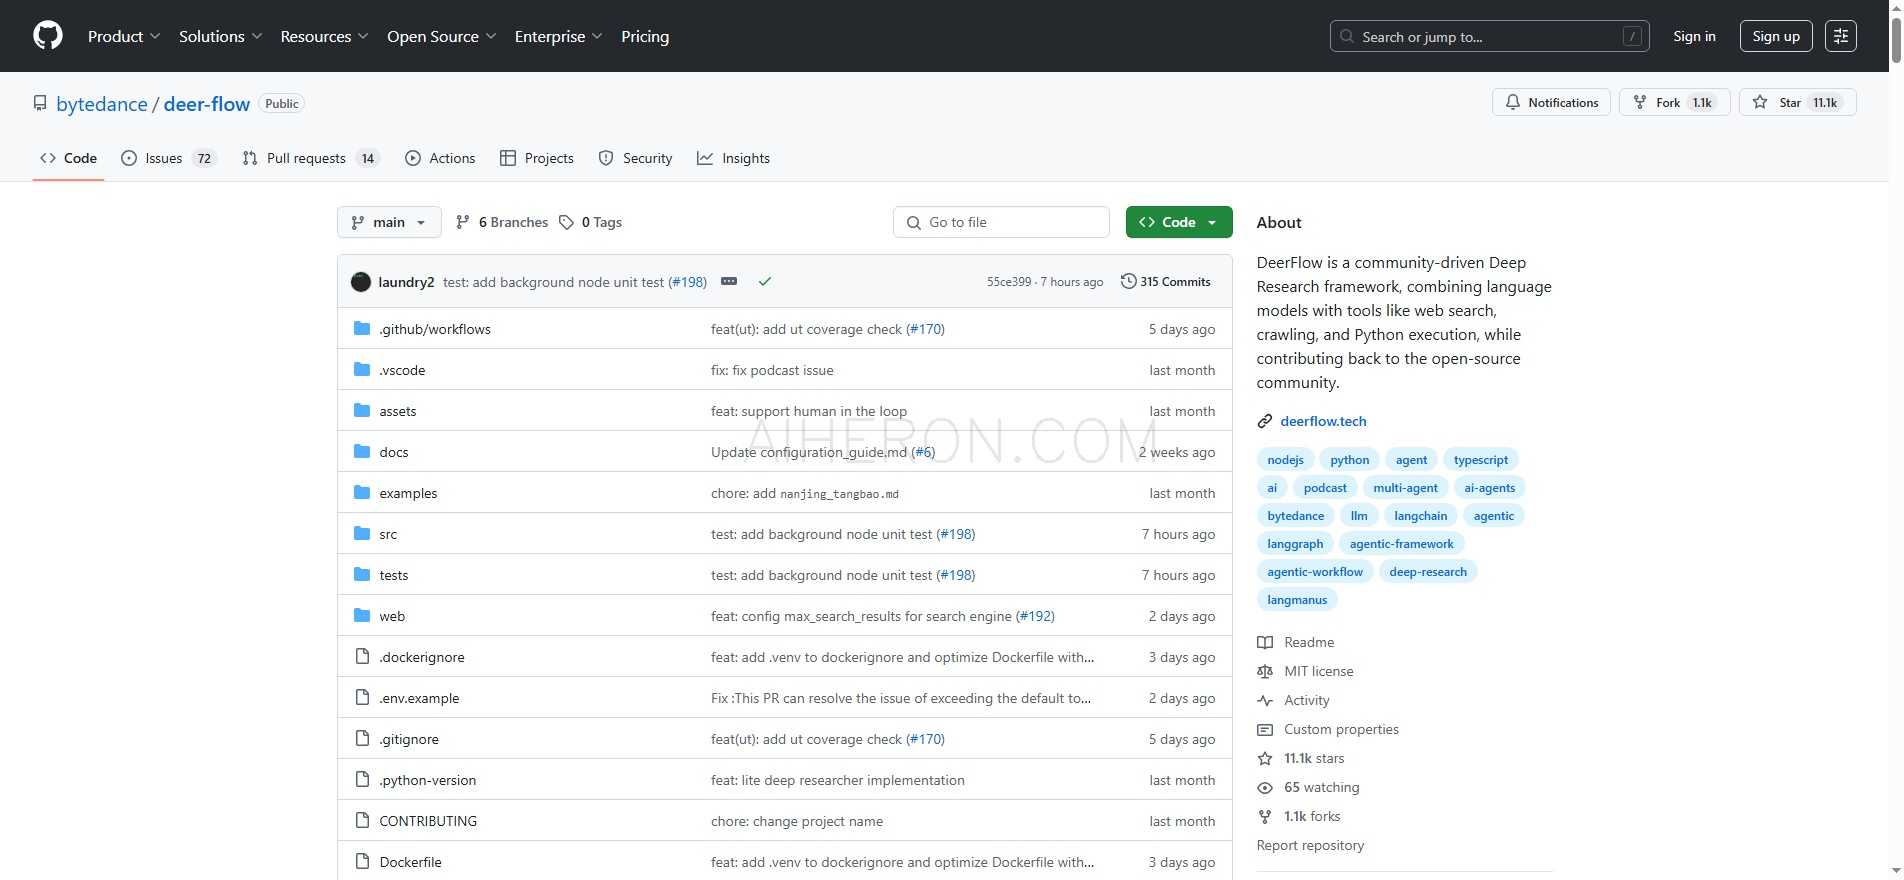Click the Sign up button
The height and width of the screenshot is (880, 1904).
1776,36
